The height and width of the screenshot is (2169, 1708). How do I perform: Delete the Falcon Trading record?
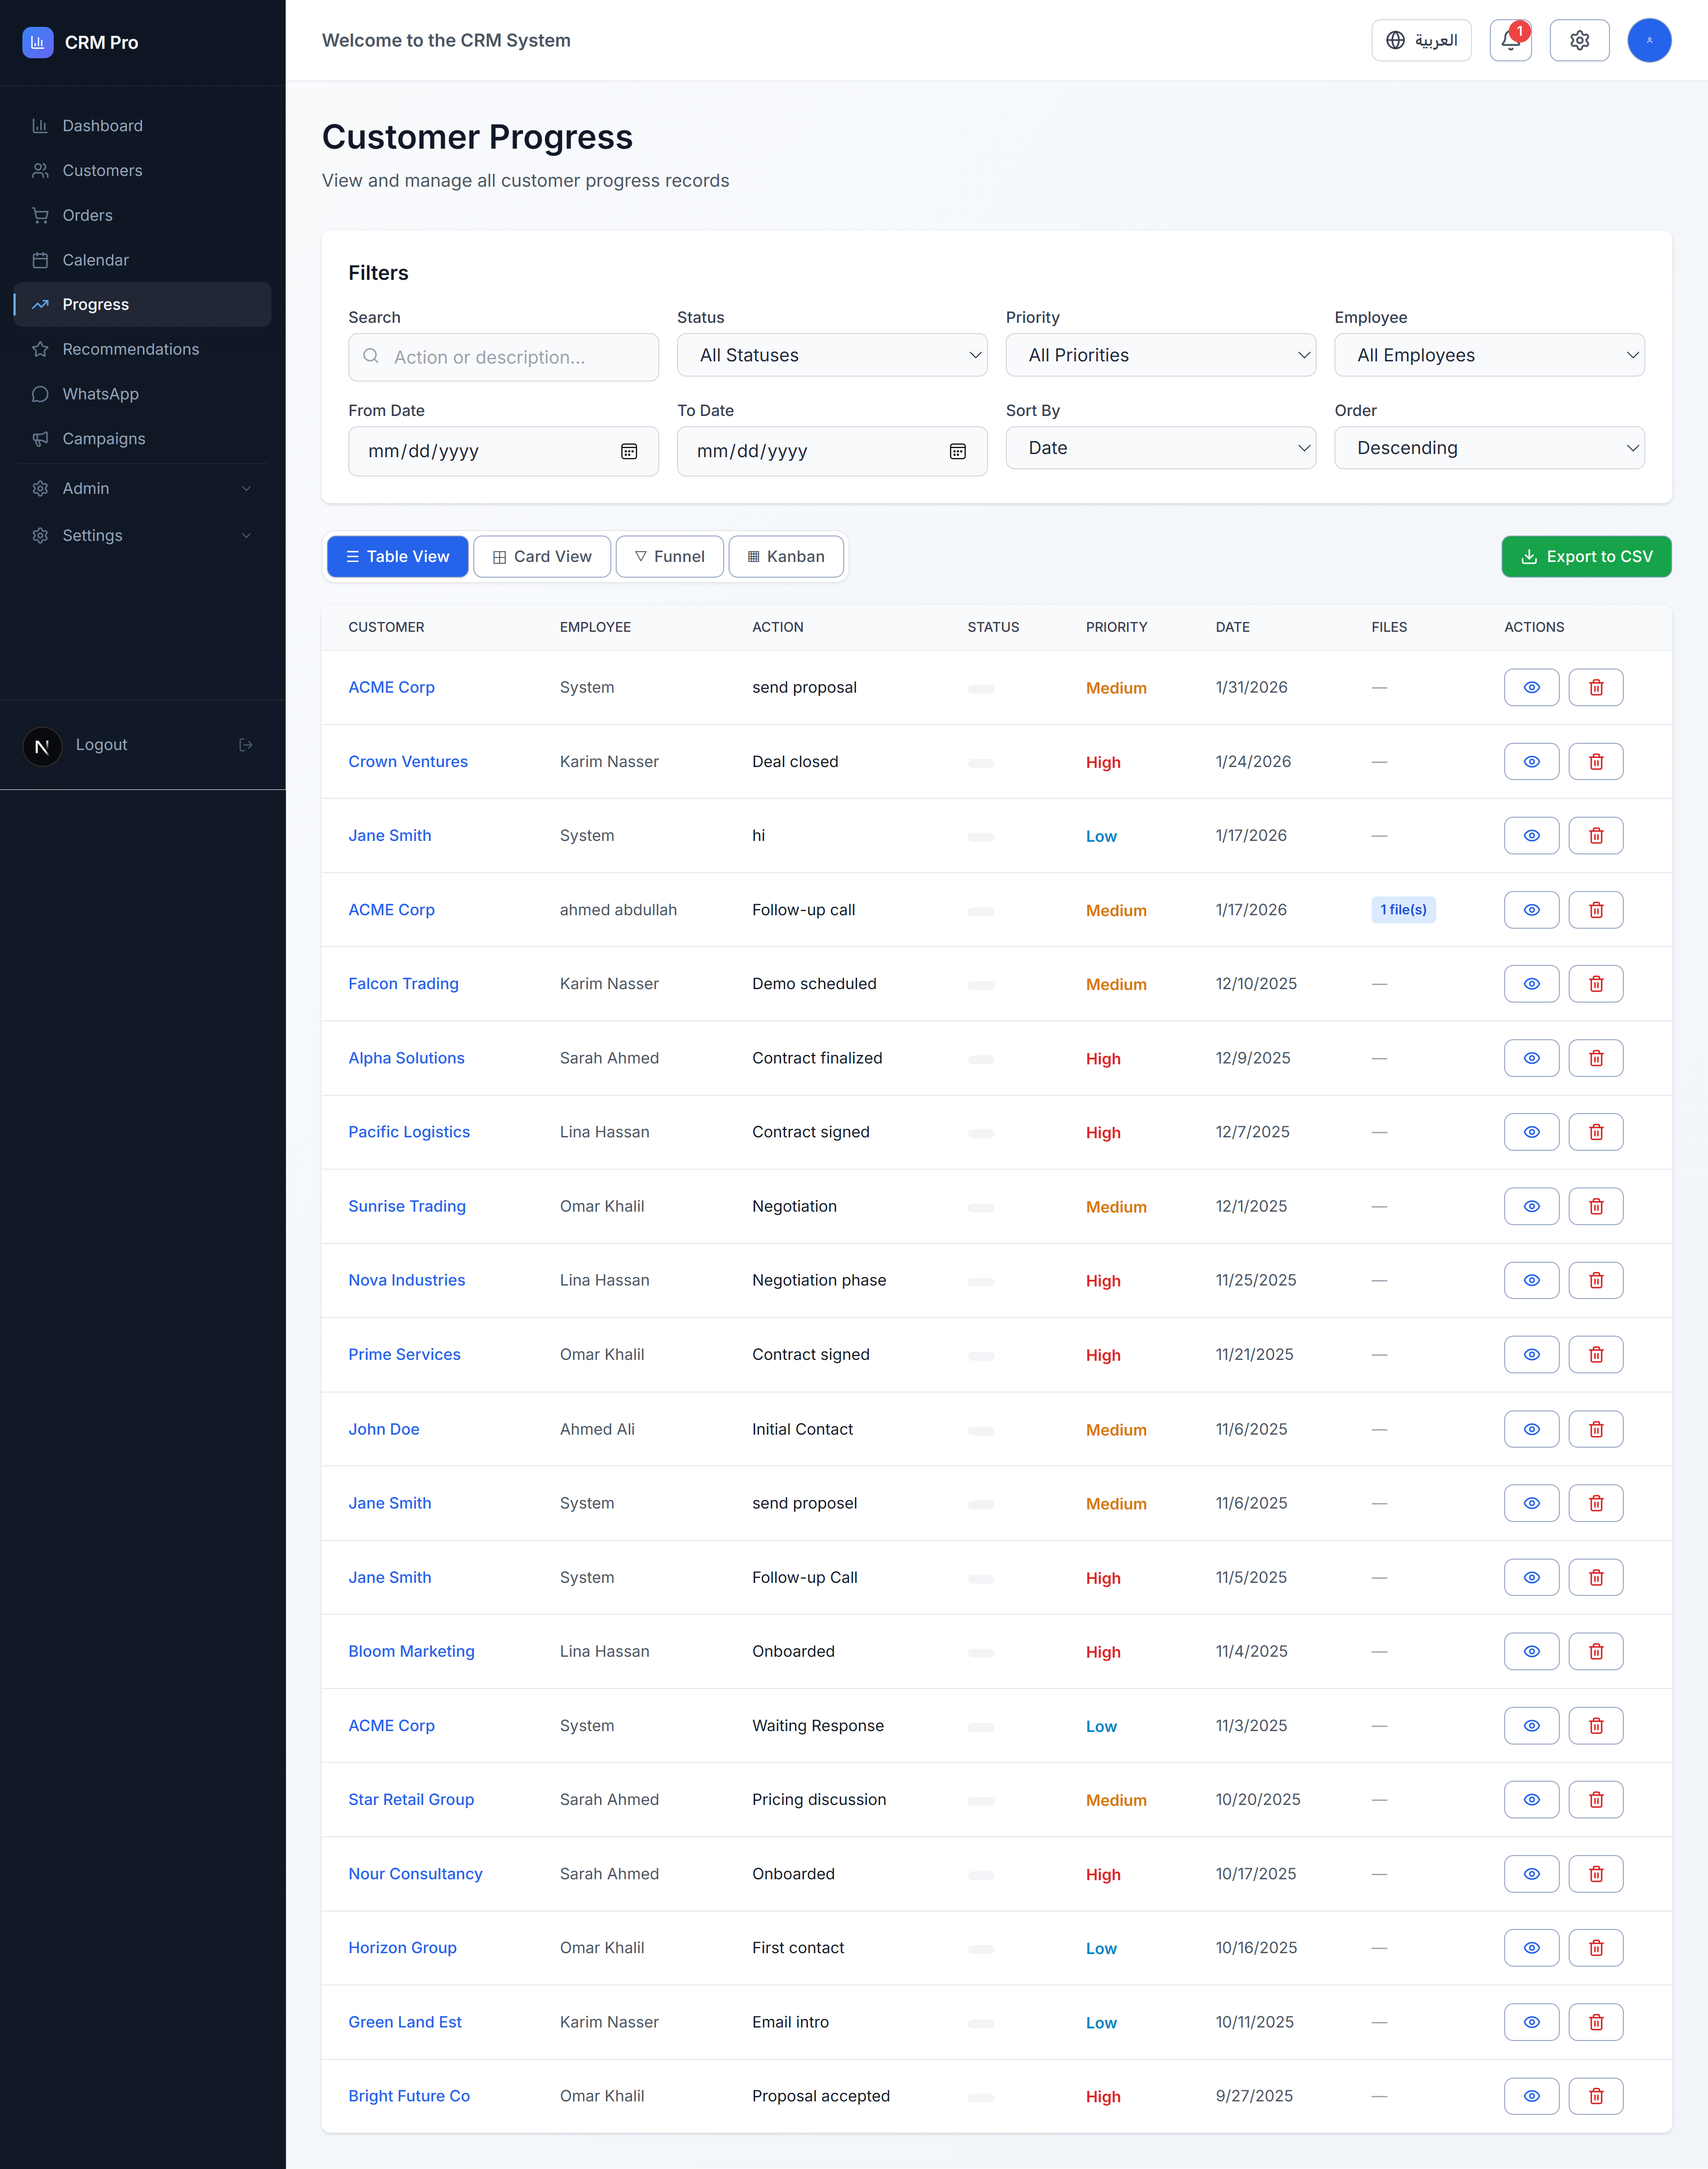coord(1596,984)
